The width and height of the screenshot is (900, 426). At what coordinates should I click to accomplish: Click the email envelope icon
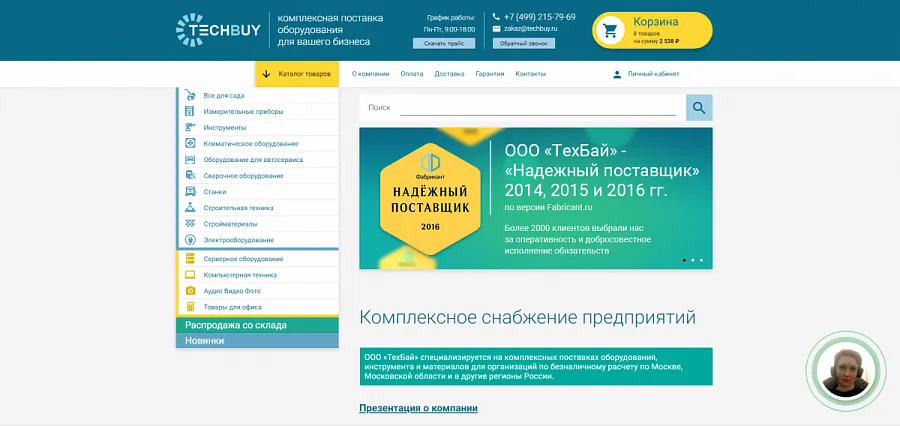(x=496, y=28)
